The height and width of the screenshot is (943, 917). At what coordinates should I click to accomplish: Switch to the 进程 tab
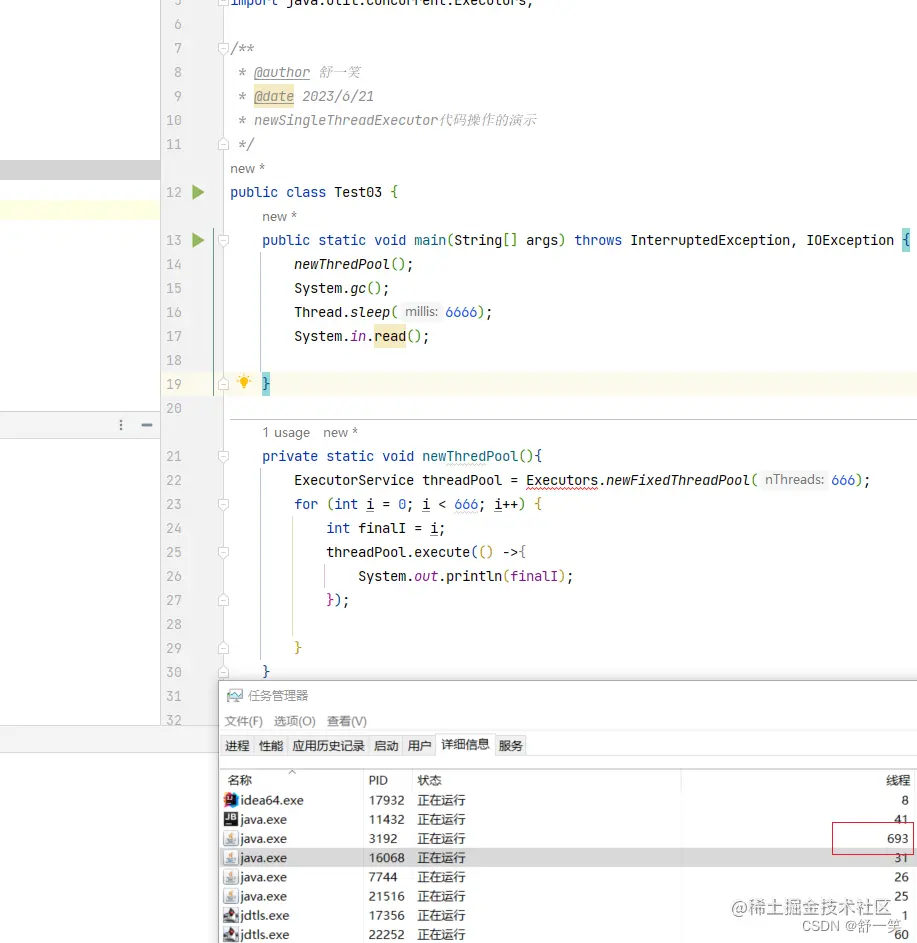(238, 746)
